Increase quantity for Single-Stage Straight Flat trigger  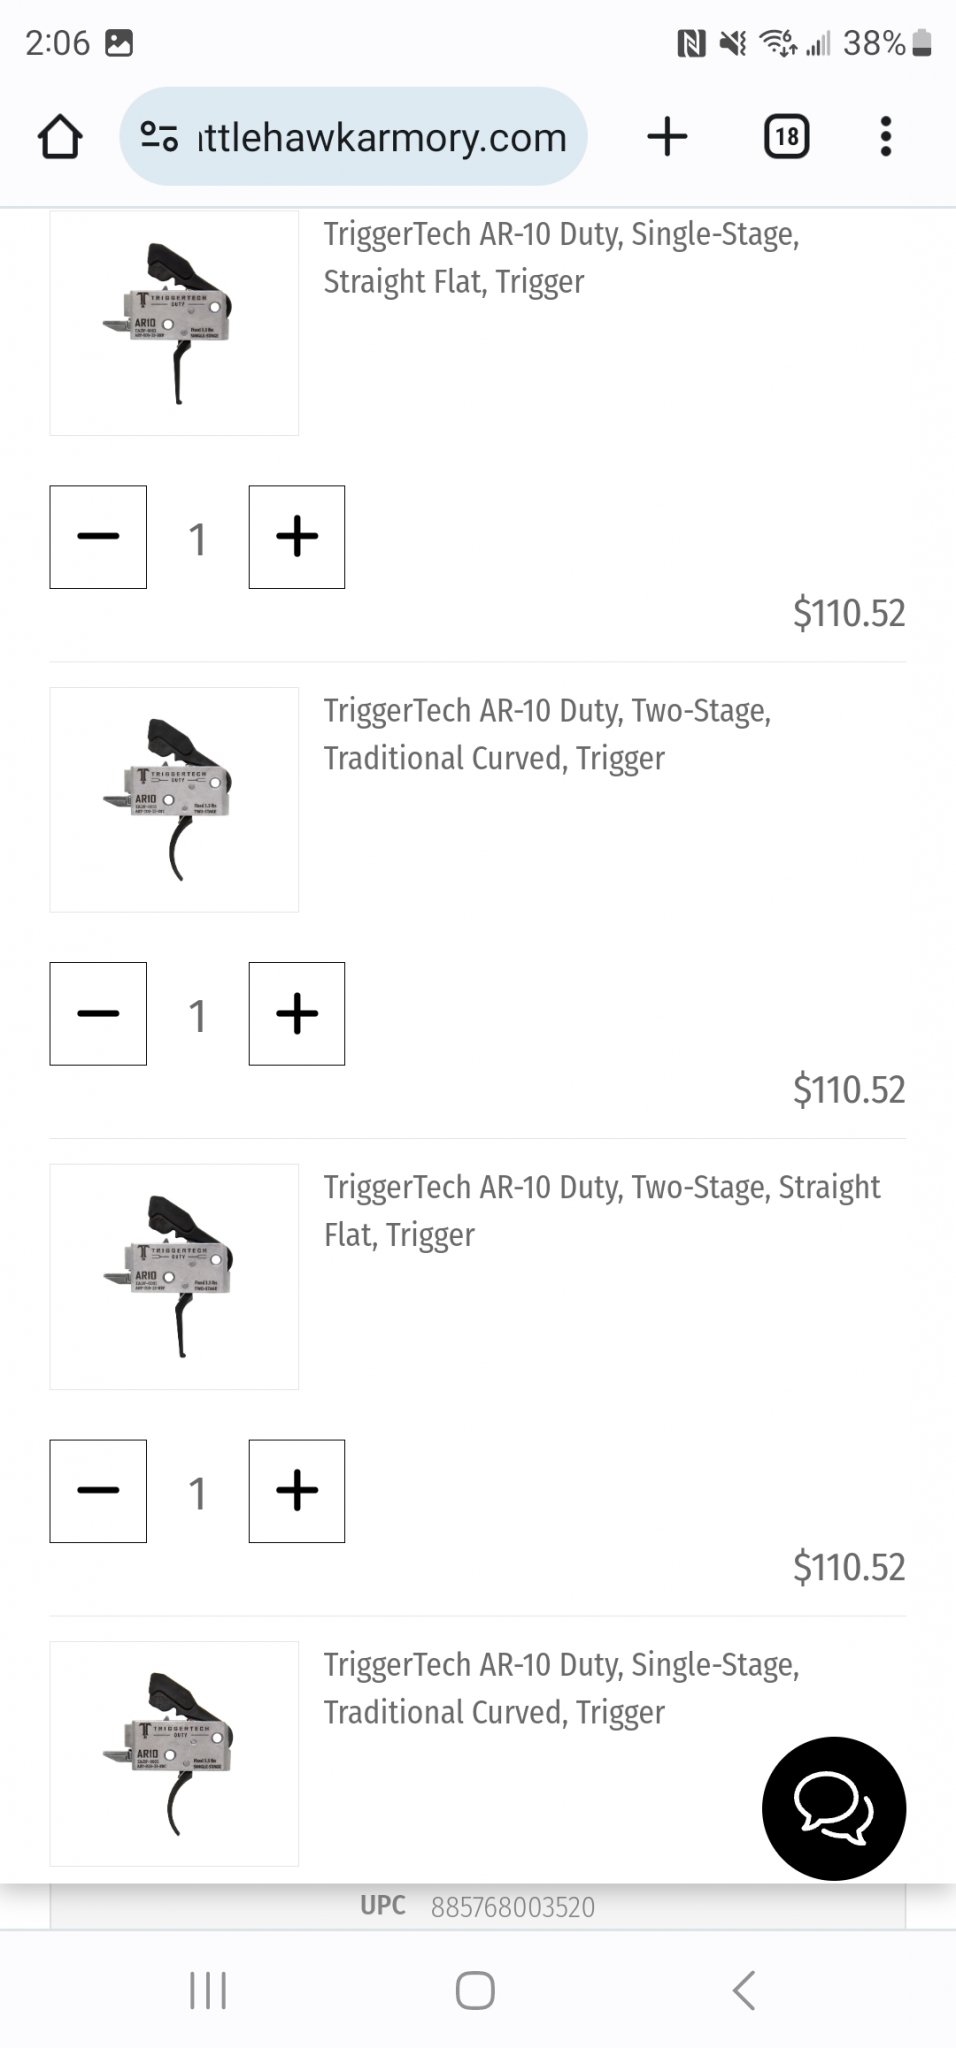[x=297, y=537]
